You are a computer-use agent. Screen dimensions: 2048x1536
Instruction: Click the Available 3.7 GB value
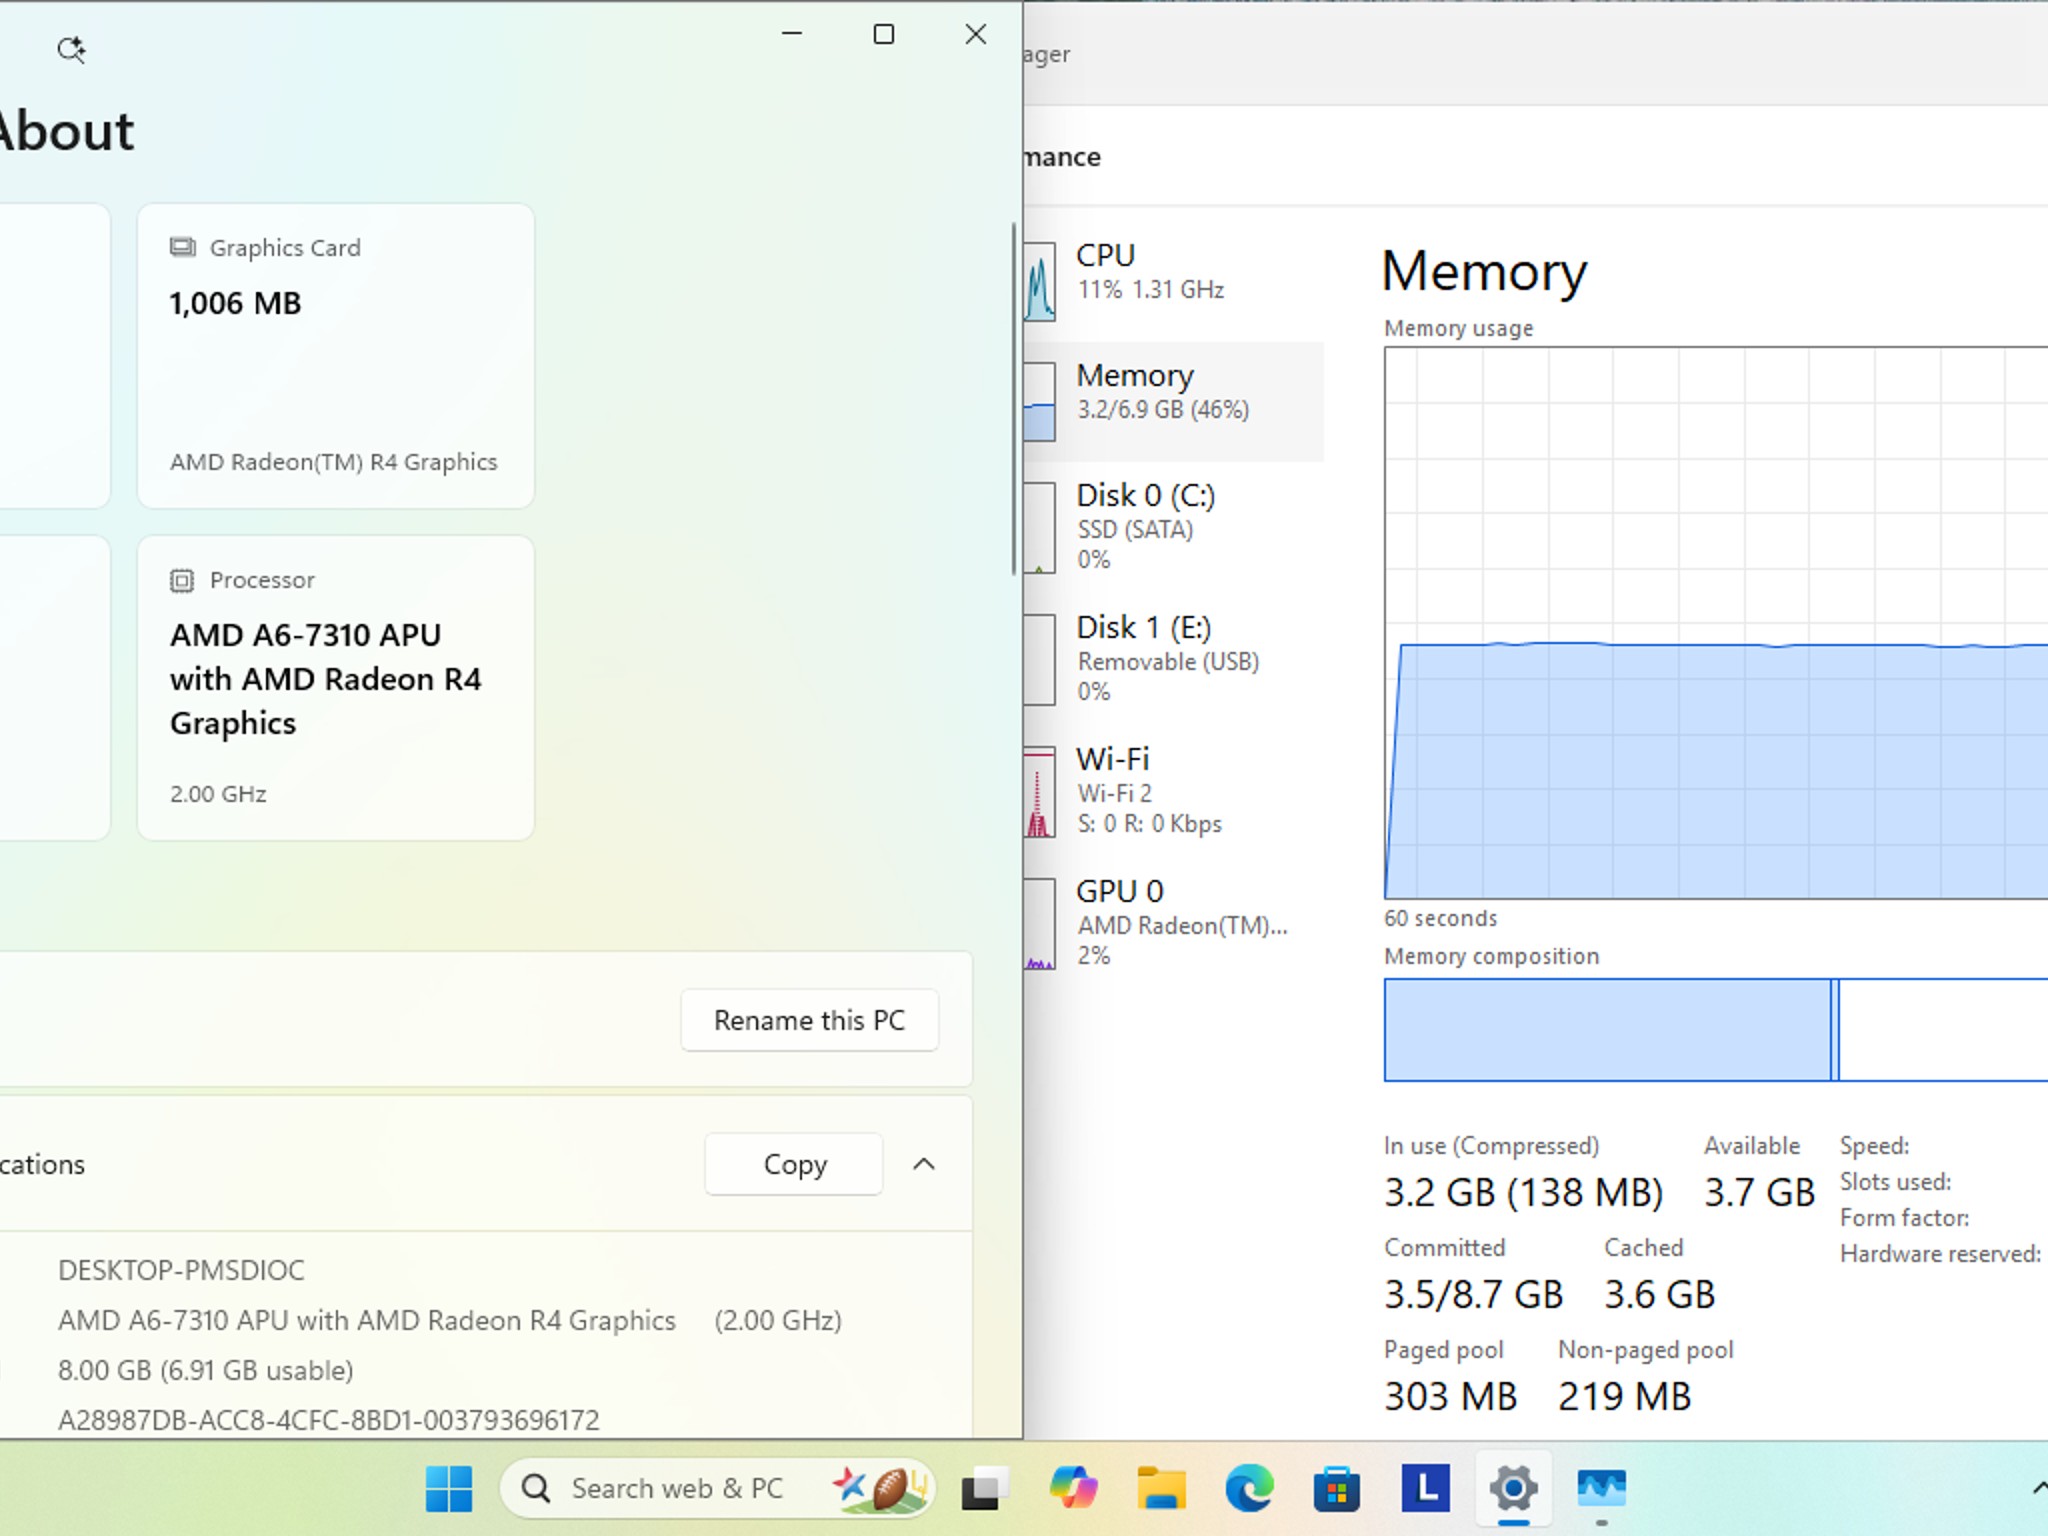pyautogui.click(x=1759, y=1192)
